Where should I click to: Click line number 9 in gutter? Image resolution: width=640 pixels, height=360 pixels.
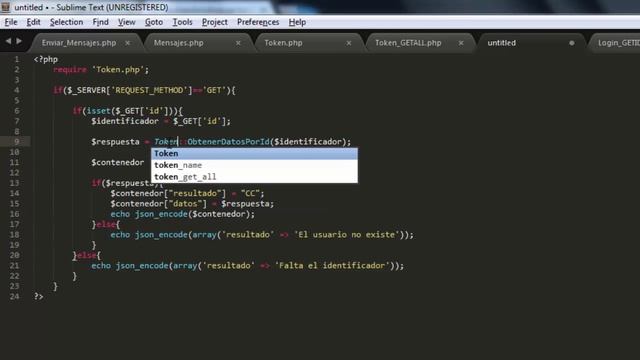[17, 142]
